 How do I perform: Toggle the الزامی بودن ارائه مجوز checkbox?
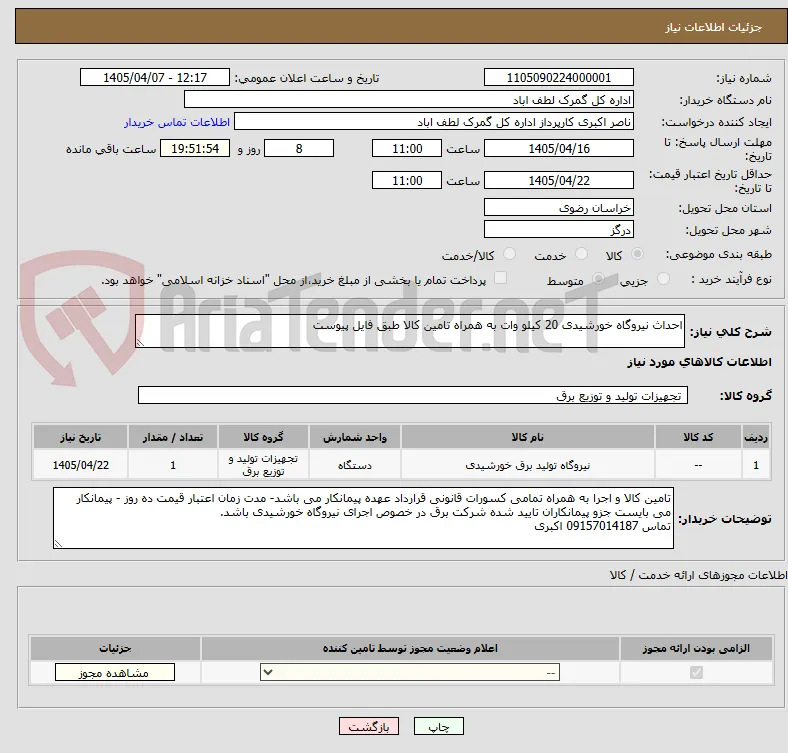click(x=696, y=673)
